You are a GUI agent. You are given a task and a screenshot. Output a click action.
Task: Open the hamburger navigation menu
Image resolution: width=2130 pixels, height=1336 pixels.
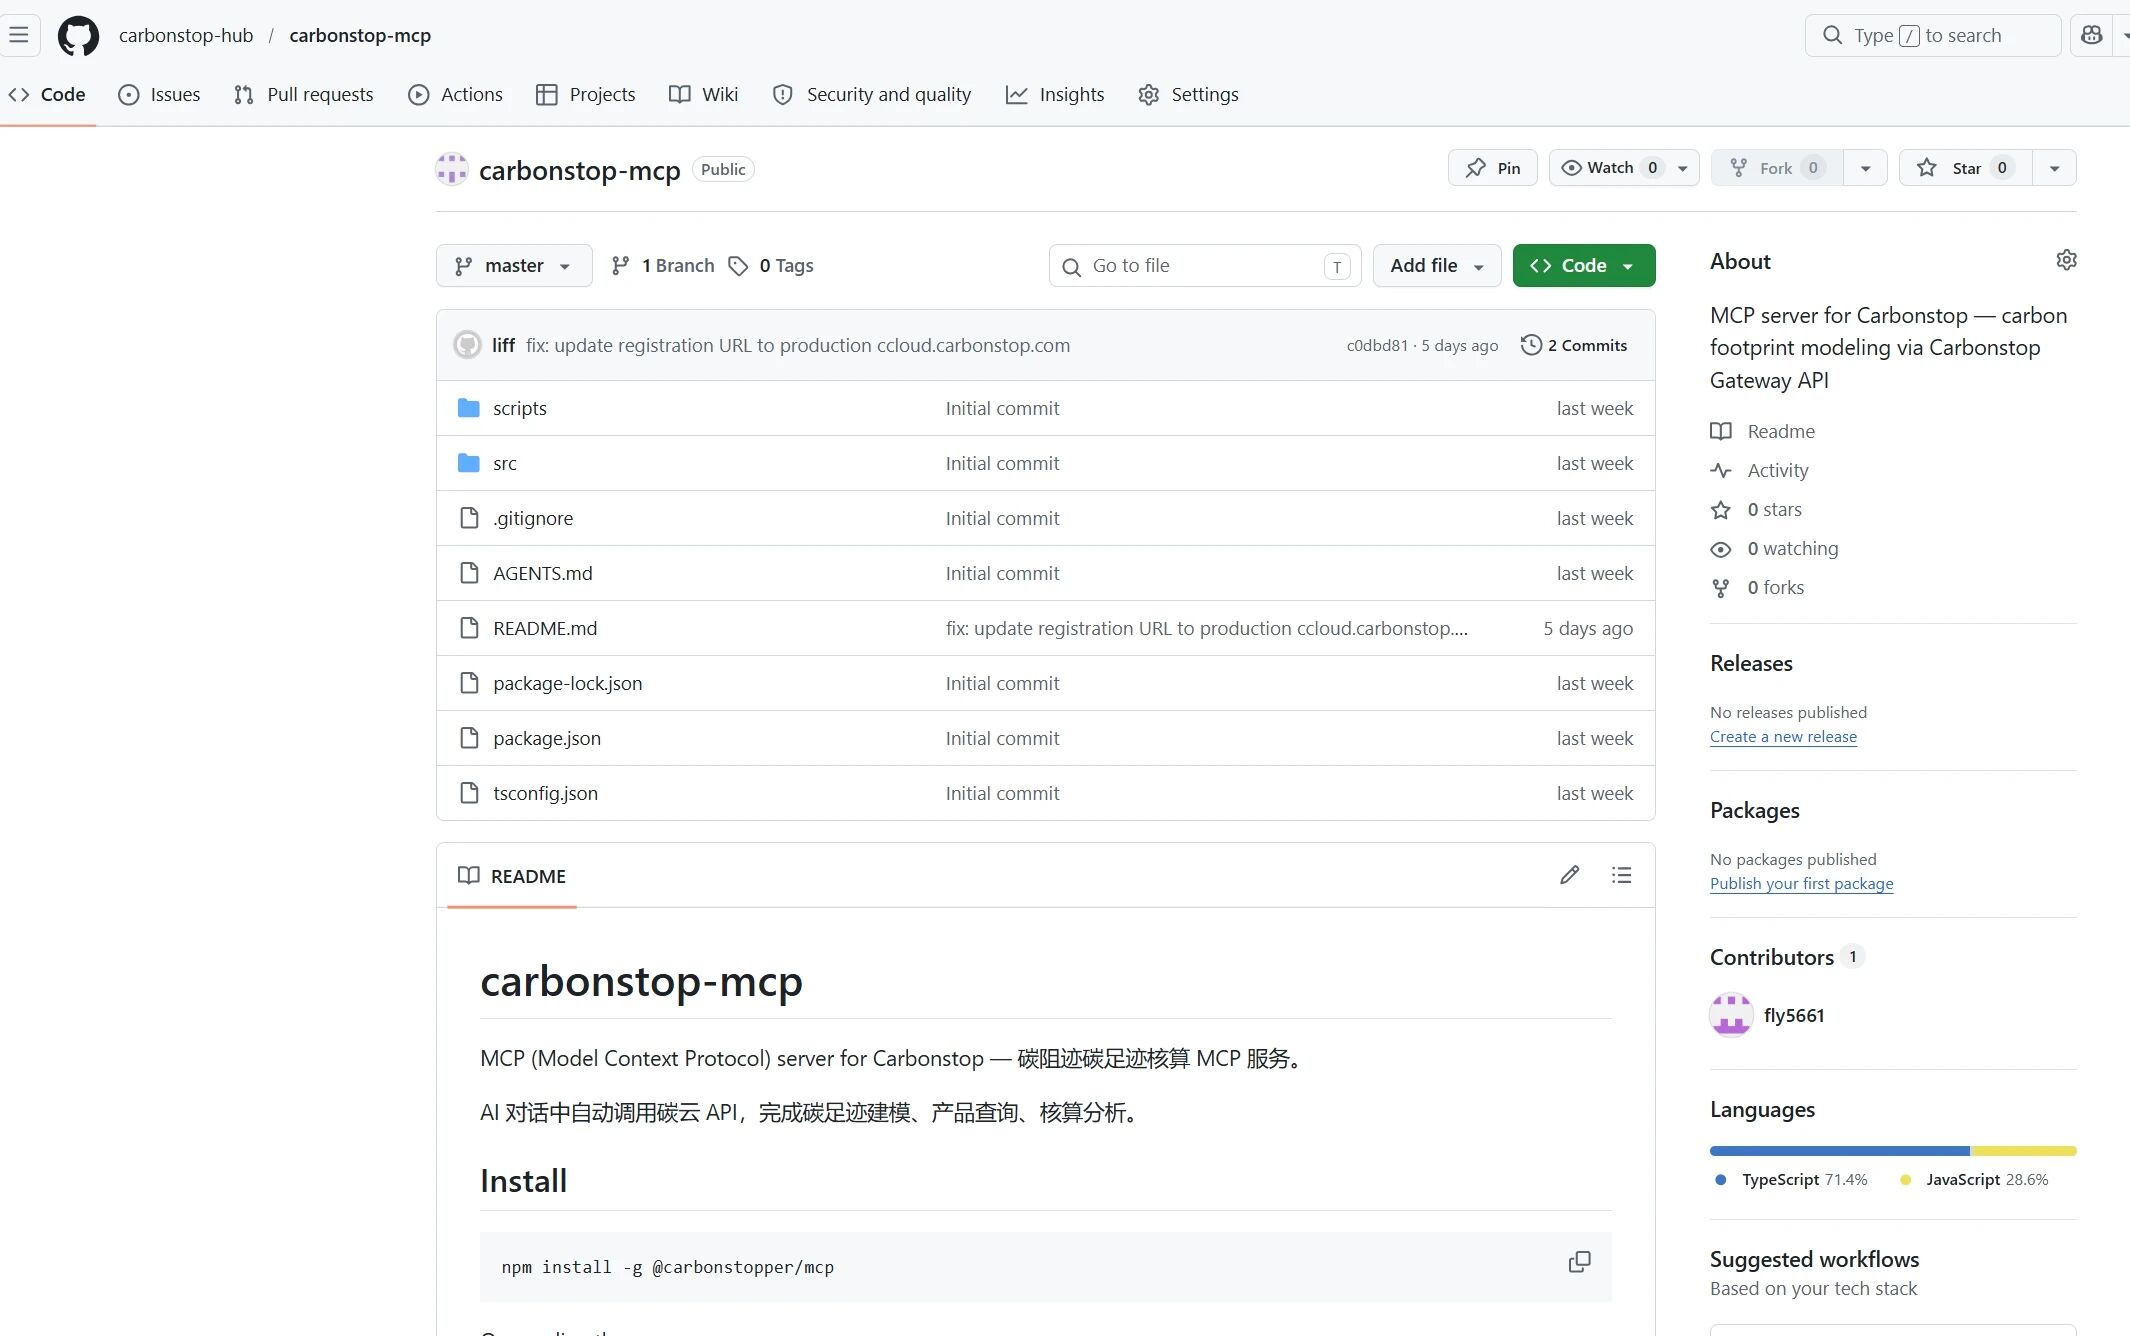(19, 35)
